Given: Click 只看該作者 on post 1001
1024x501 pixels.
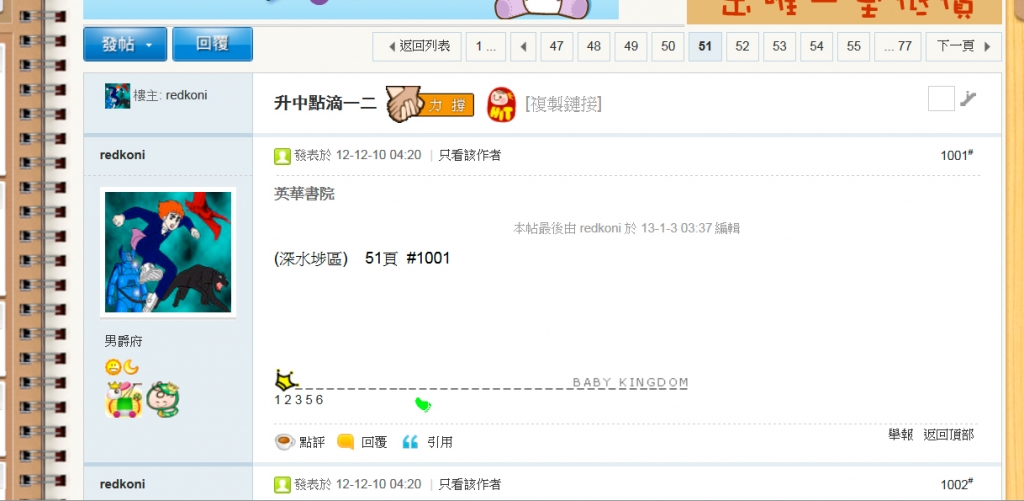Looking at the screenshot, I should tap(470, 155).
